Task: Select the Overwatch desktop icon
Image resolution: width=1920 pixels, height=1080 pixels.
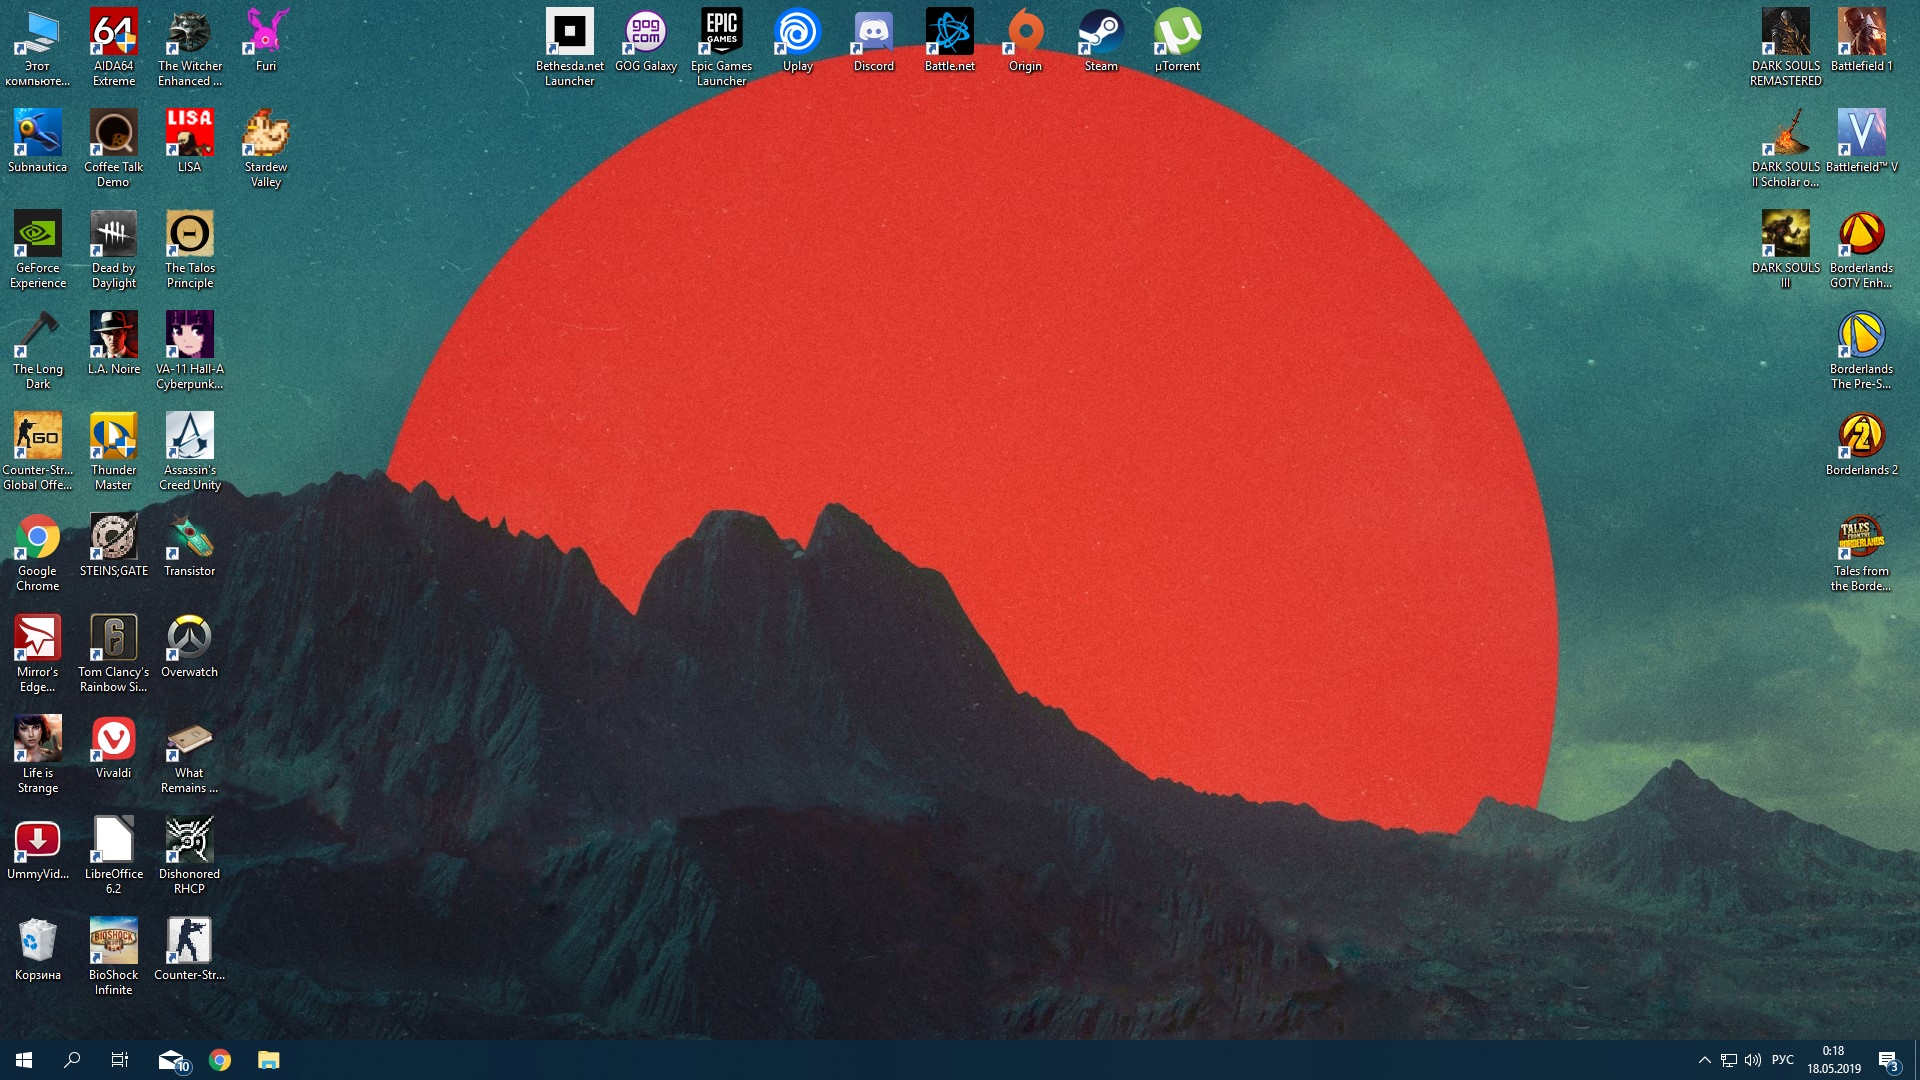Action: coord(189,647)
